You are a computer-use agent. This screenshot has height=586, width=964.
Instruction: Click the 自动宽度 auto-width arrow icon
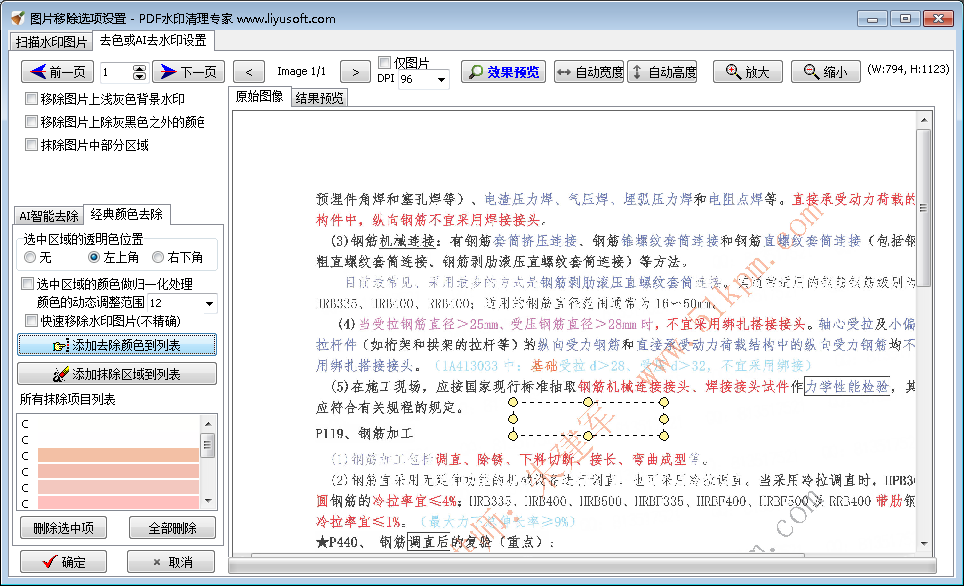[x=563, y=71]
